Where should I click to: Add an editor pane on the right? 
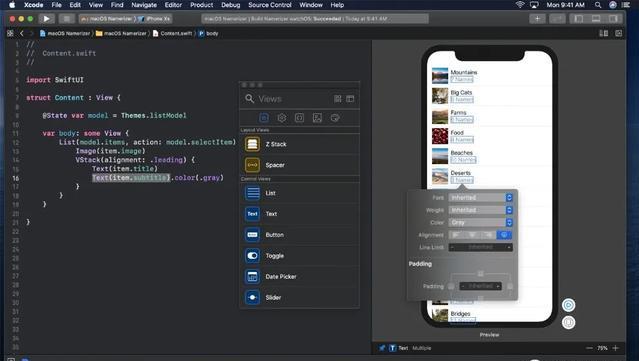click(619, 33)
